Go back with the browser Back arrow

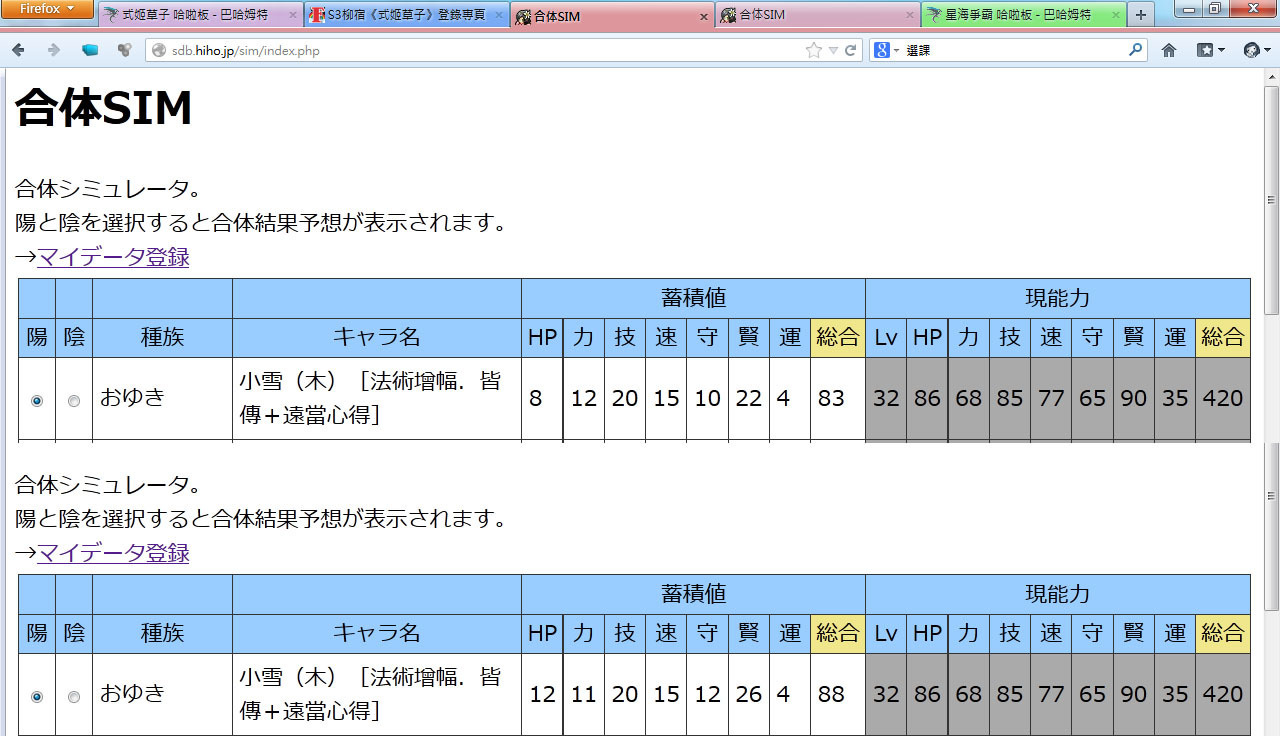coord(19,50)
